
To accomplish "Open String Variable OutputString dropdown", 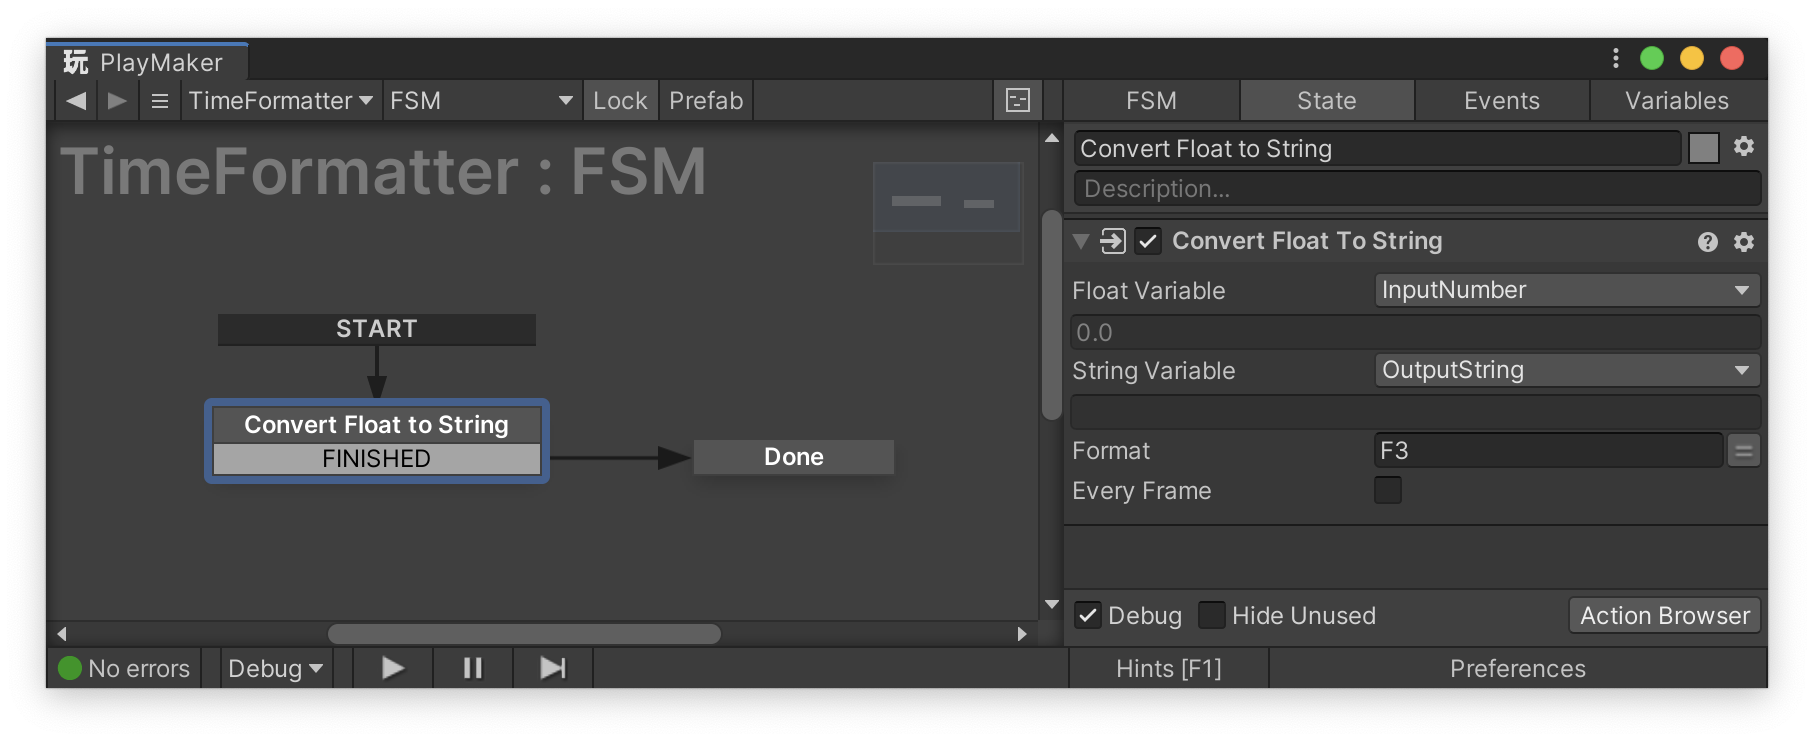I will pos(1566,370).
